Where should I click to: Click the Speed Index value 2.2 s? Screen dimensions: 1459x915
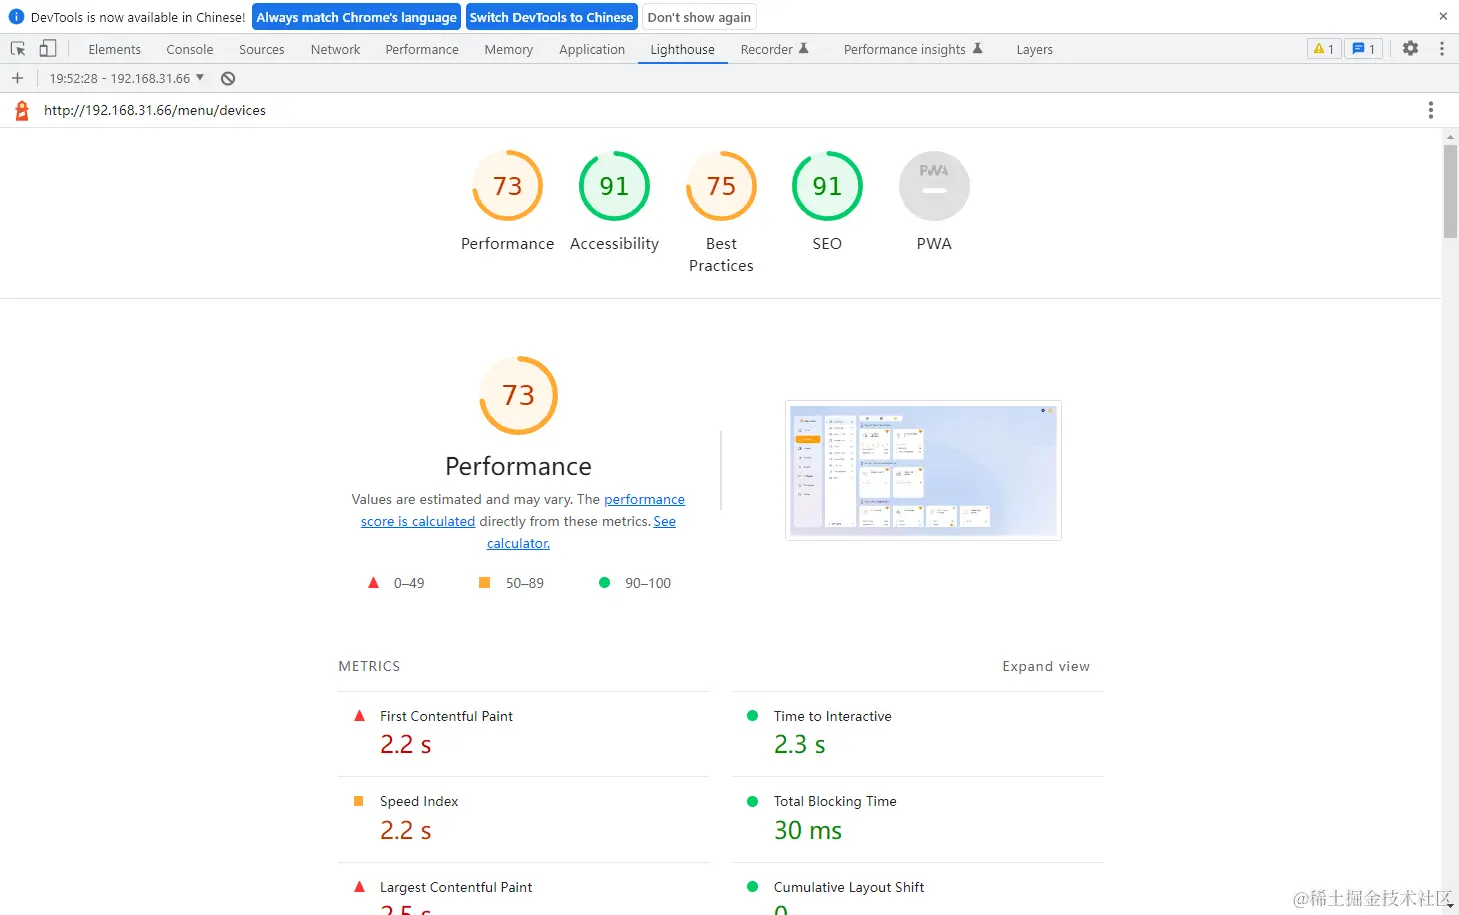405,830
